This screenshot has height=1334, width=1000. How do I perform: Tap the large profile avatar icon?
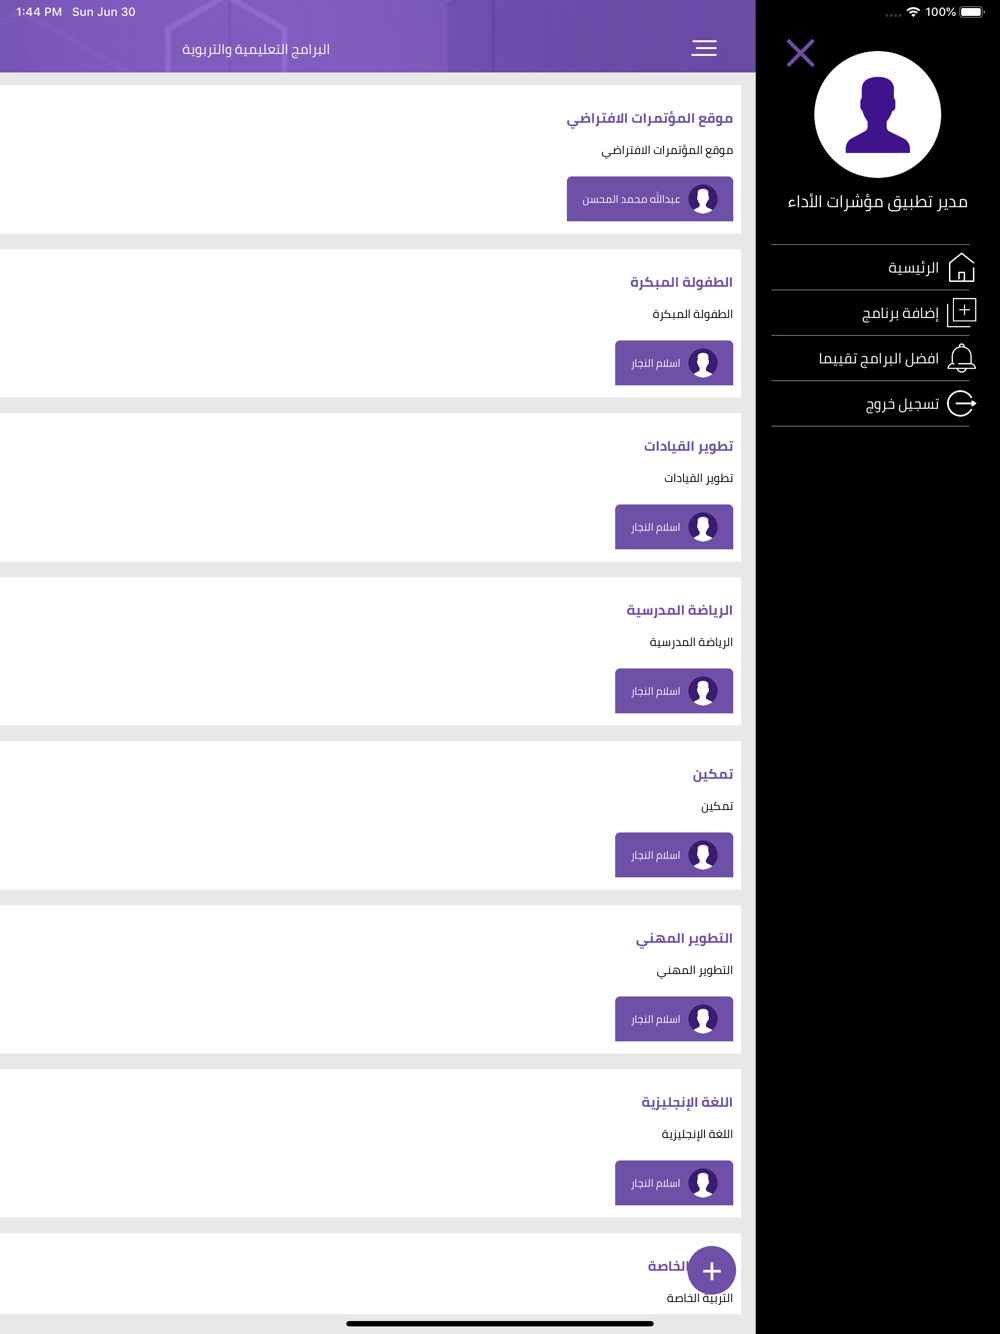click(877, 114)
